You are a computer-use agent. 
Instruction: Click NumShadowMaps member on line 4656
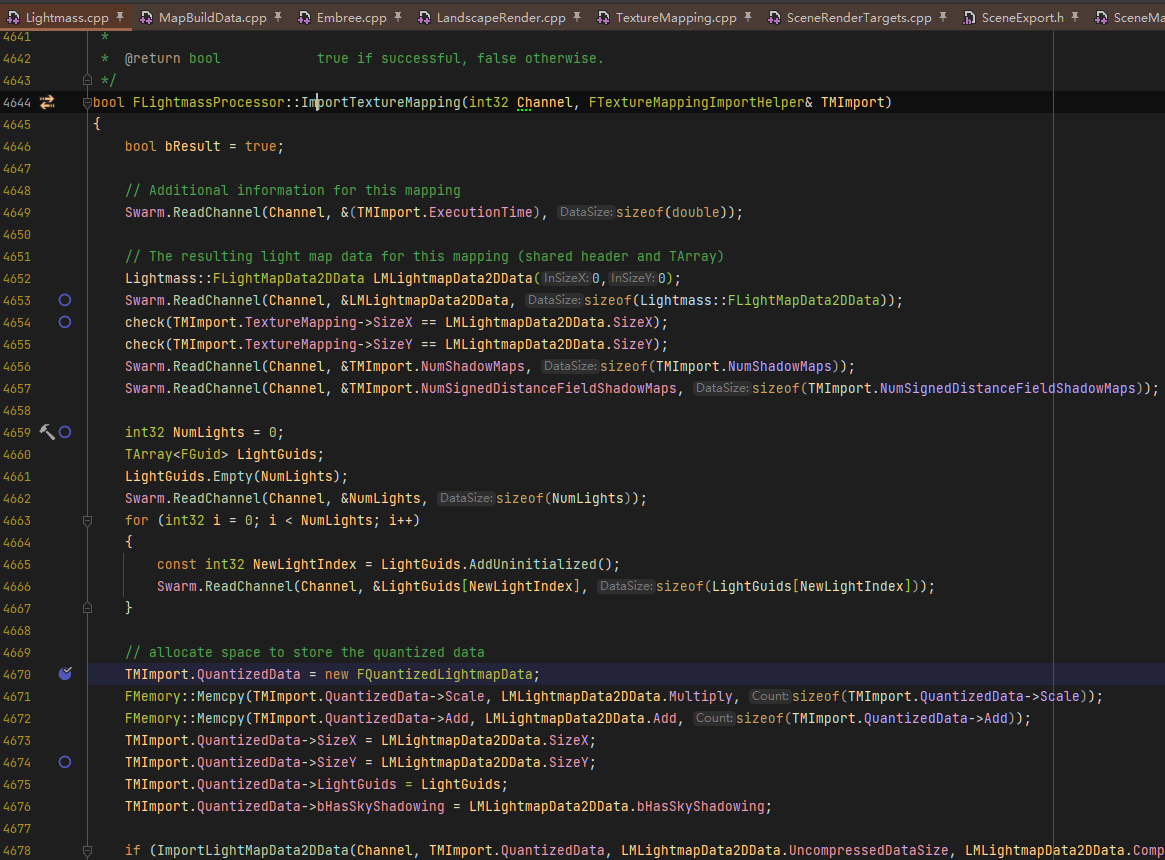coord(473,366)
